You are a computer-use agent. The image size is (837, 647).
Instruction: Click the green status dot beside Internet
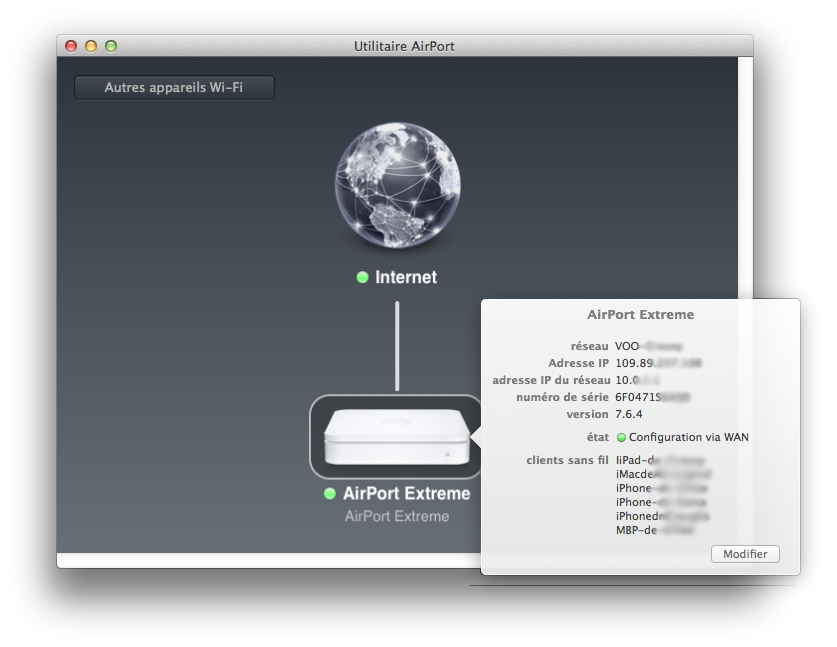(362, 278)
